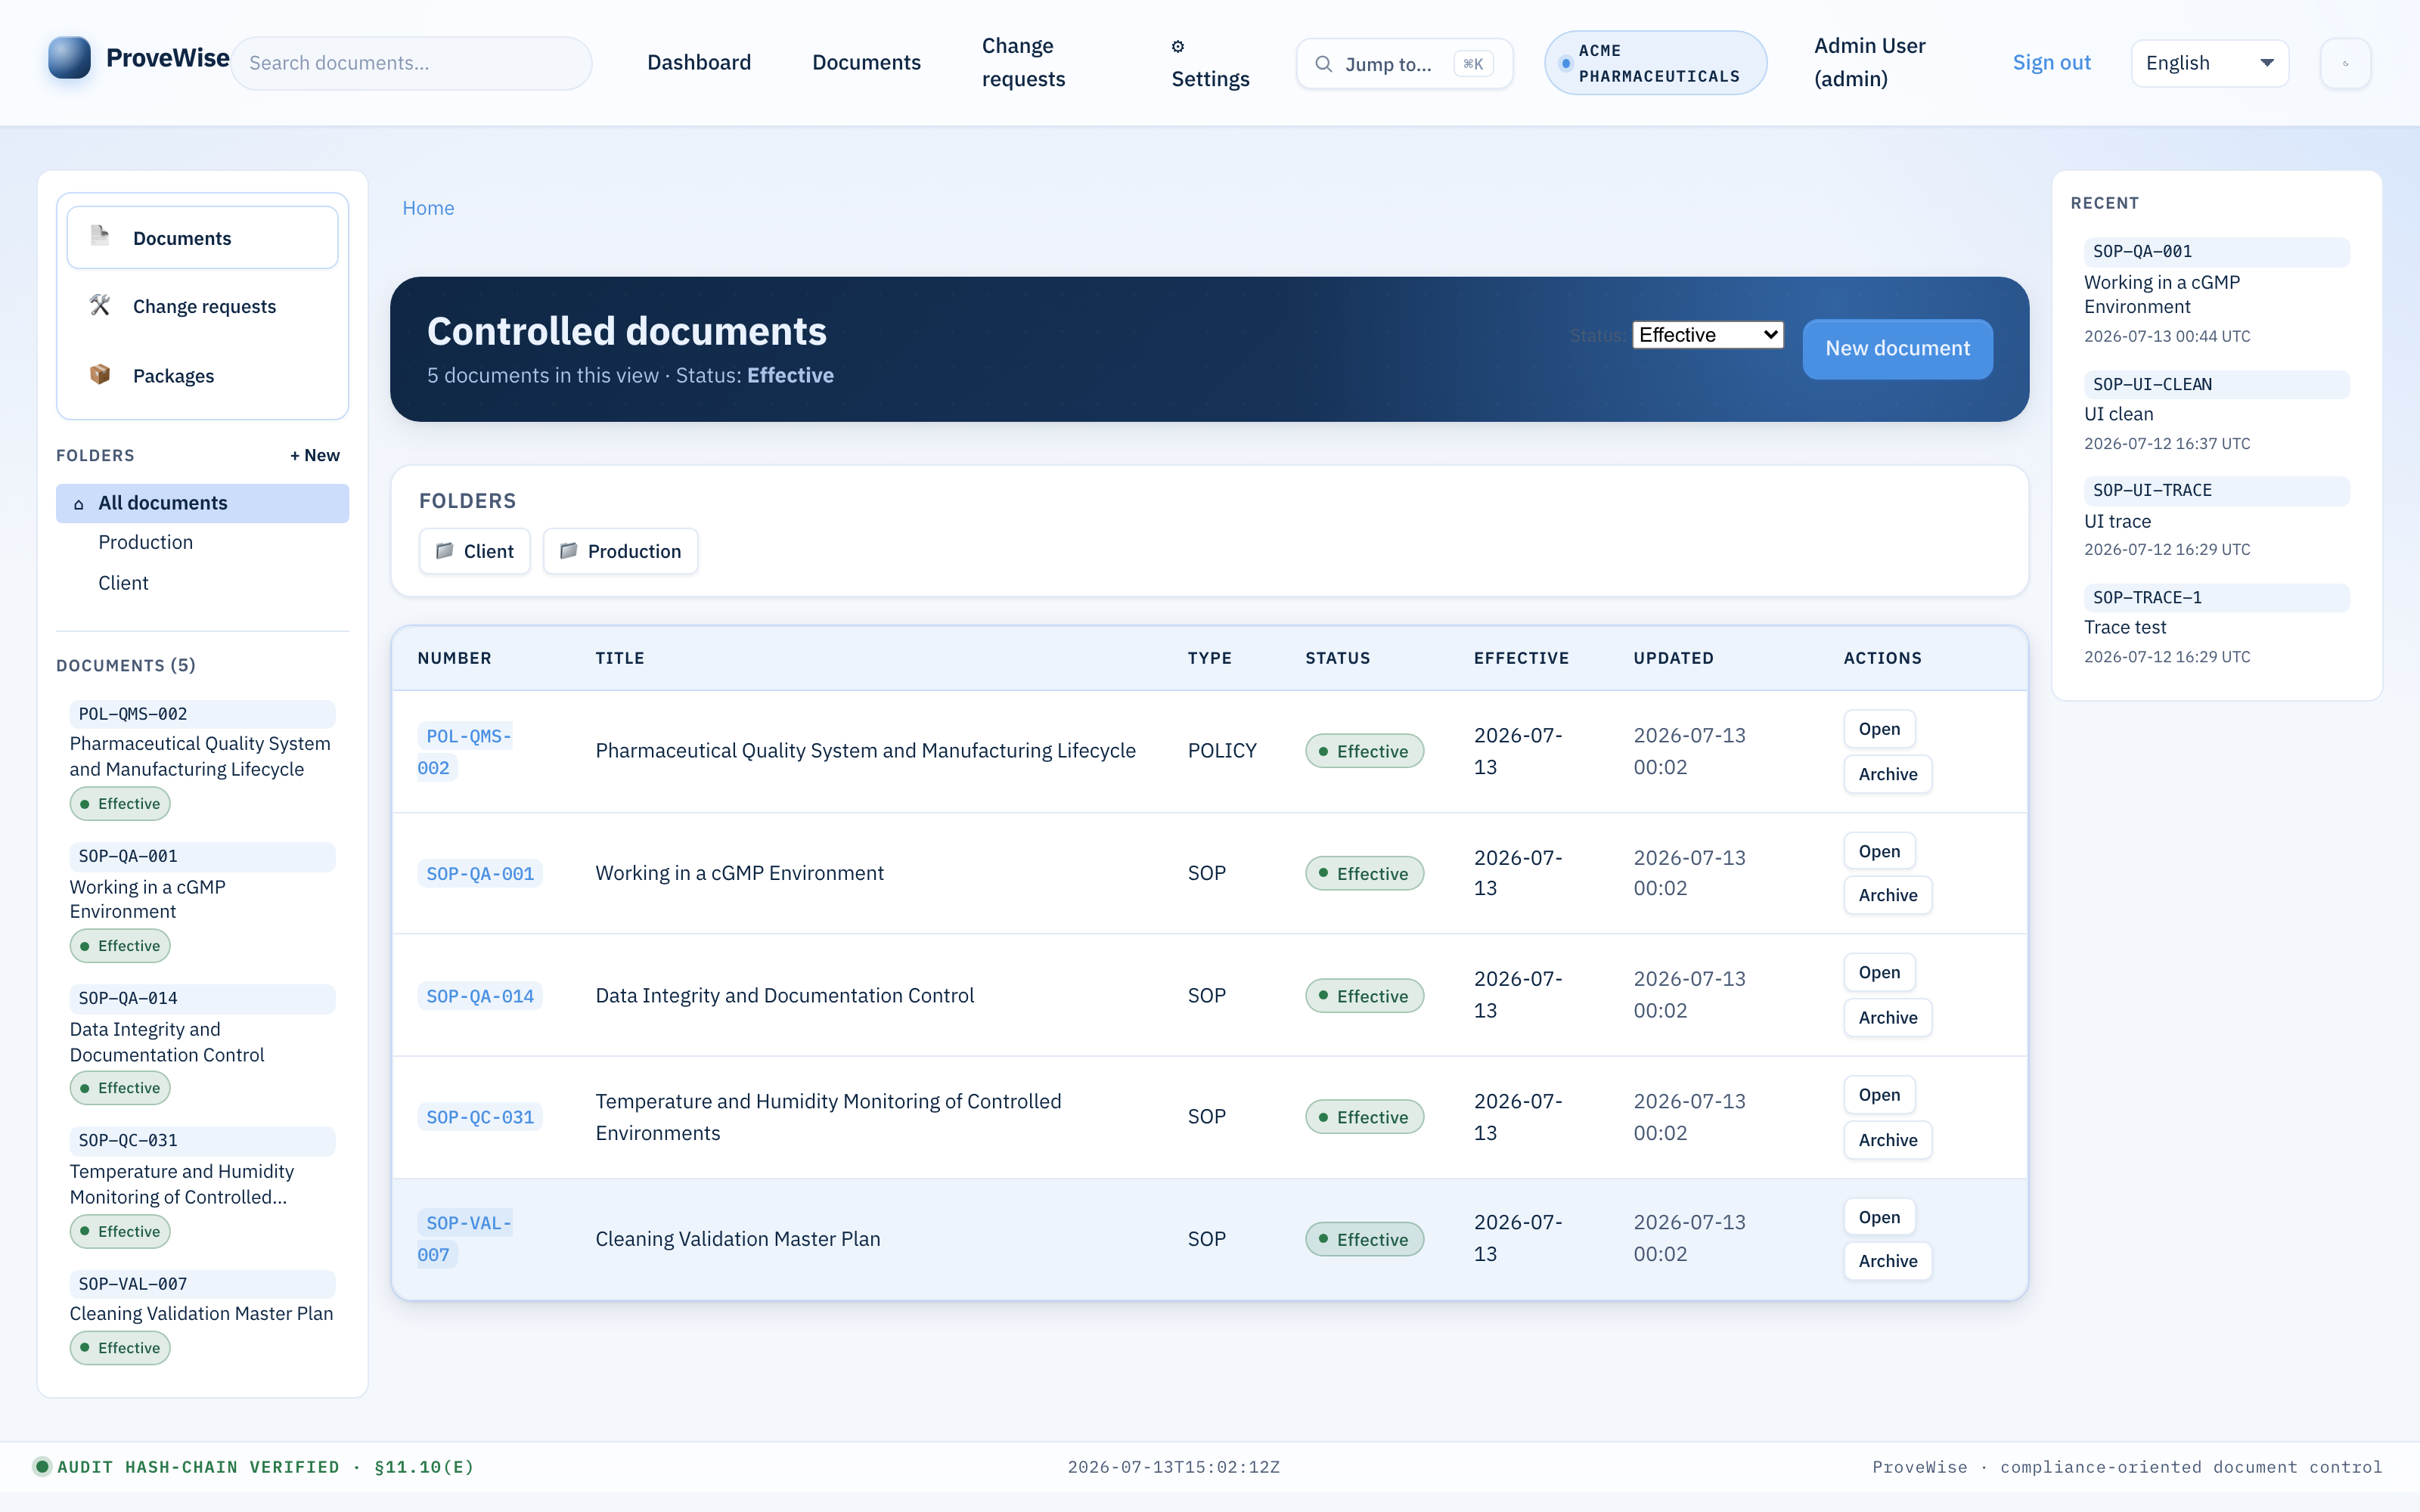Image resolution: width=2420 pixels, height=1512 pixels.
Task: Click the POL-QMS-002 number link in table
Action: point(465,752)
